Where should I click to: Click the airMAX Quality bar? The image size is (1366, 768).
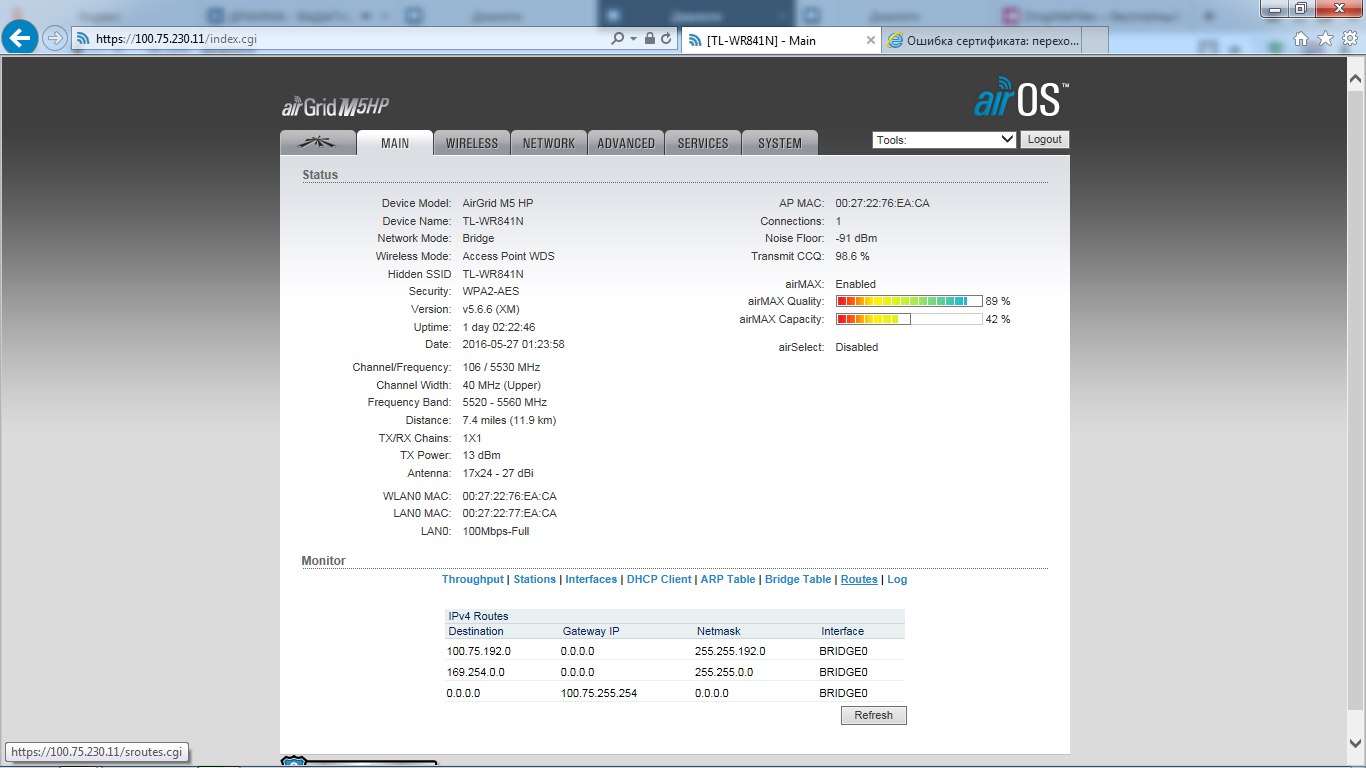click(x=909, y=301)
